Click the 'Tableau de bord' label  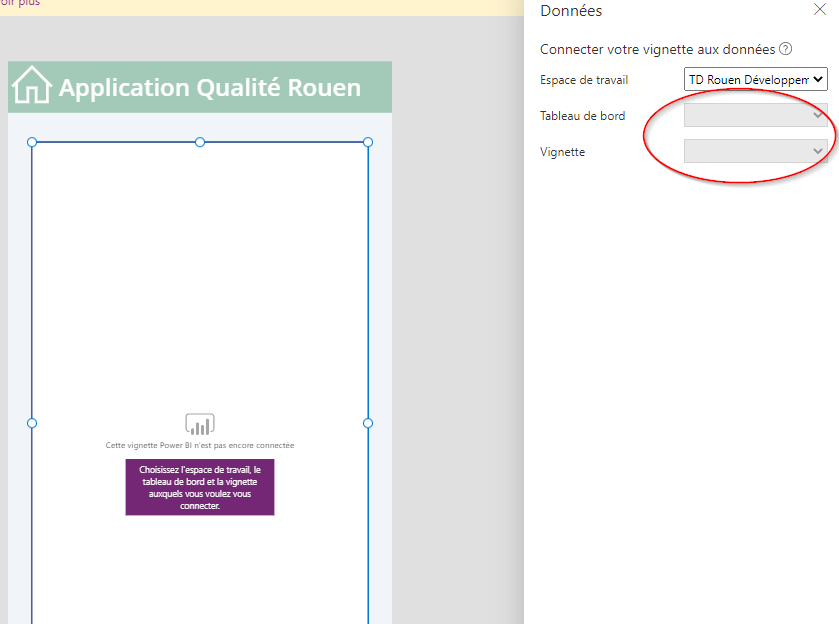click(582, 116)
